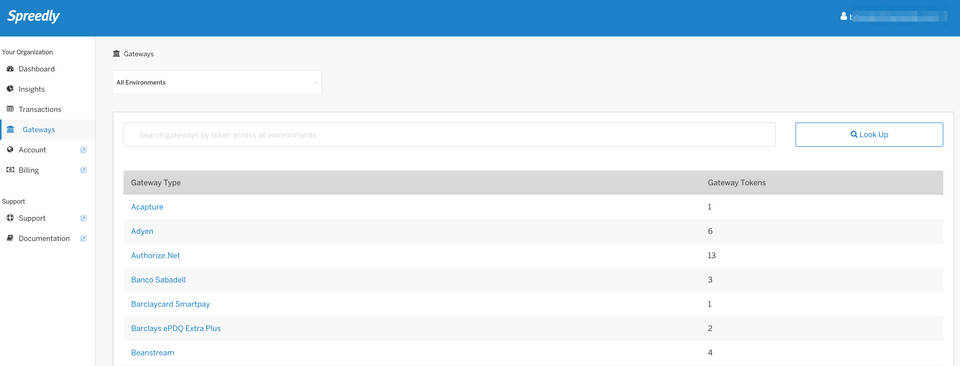Image resolution: width=960 pixels, height=366 pixels.
Task: Click the Gateways bank icon in sidebar
Action: tap(10, 130)
